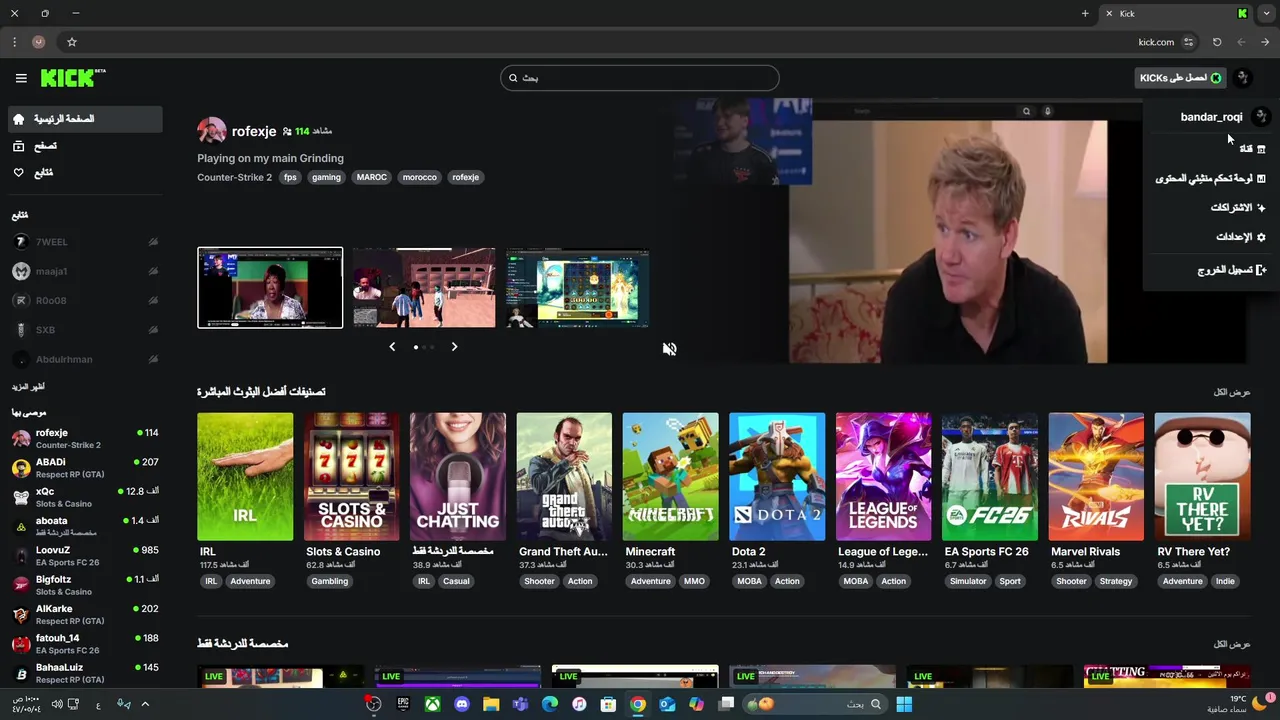Screen dimensions: 1280x720
Task: Click the Get KICKs button
Action: 1180,78
